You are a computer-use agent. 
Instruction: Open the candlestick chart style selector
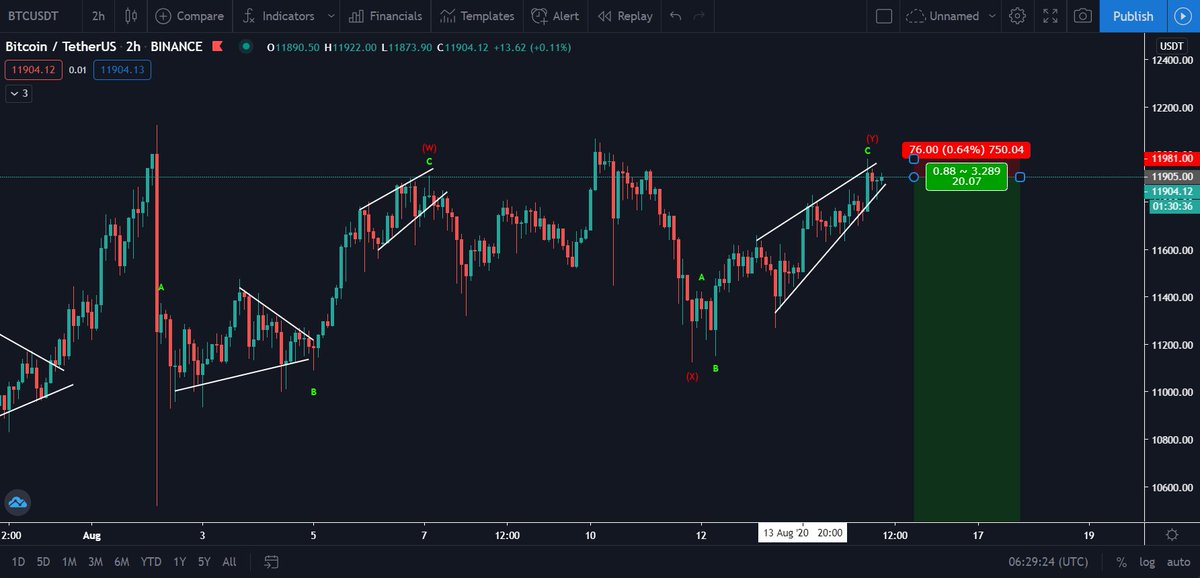(131, 16)
